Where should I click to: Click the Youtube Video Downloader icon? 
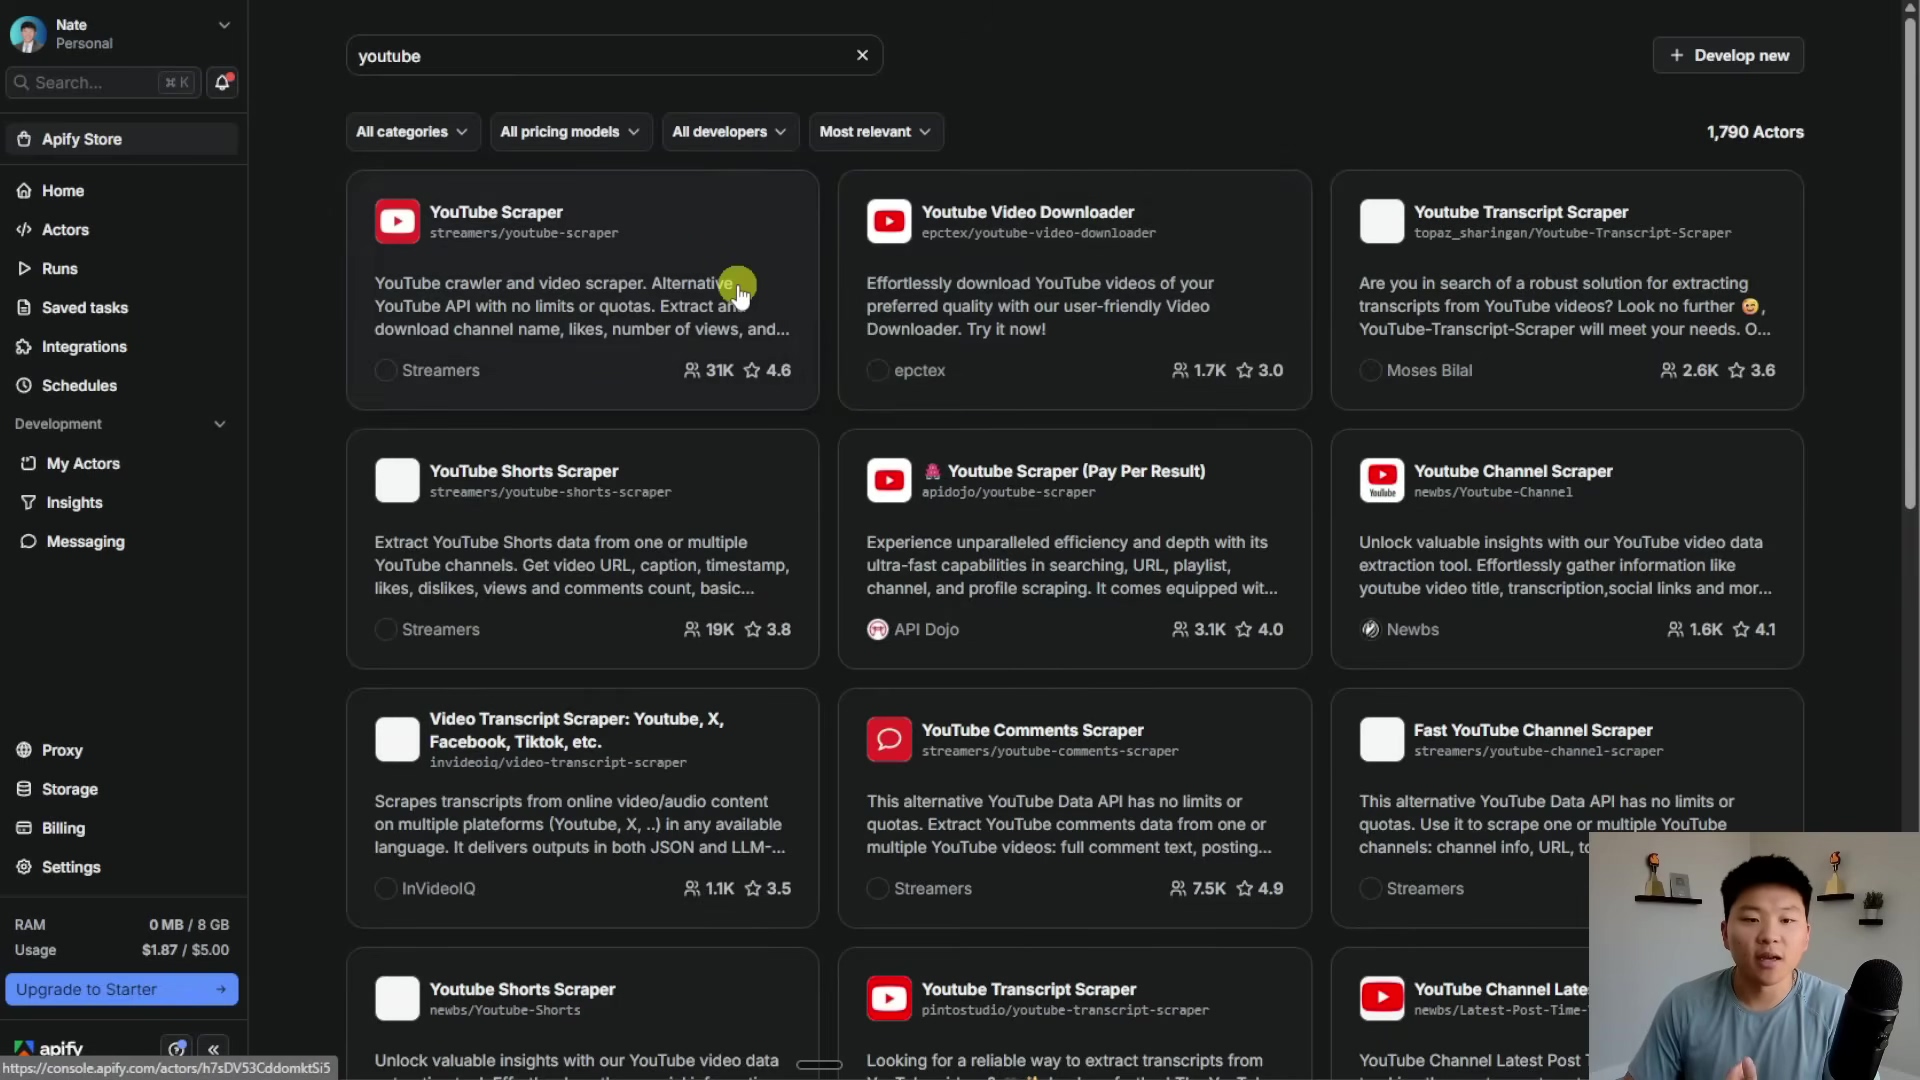point(889,222)
